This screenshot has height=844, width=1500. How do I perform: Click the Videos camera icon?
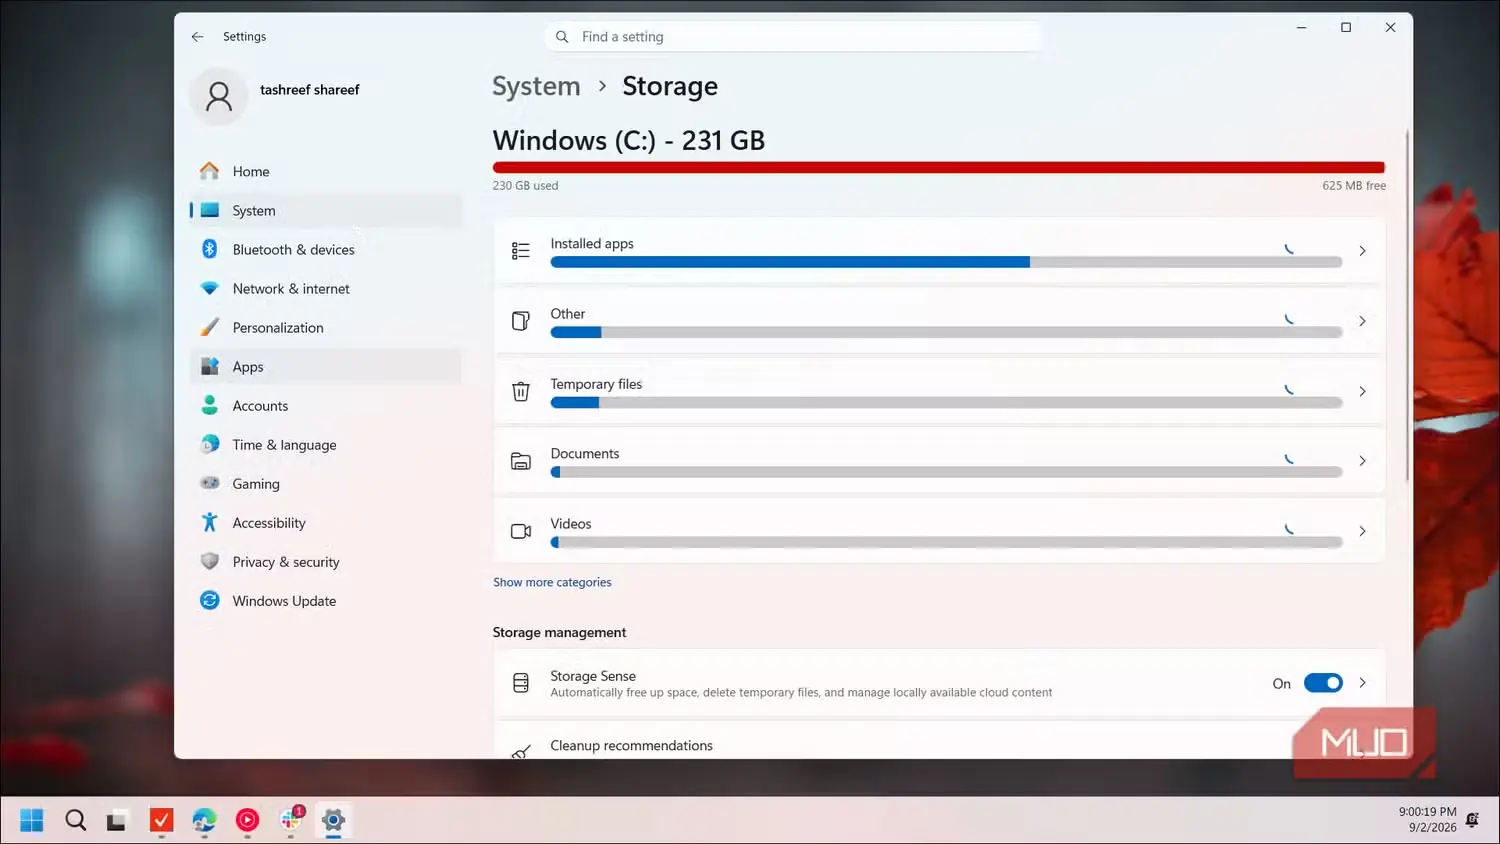tap(520, 531)
